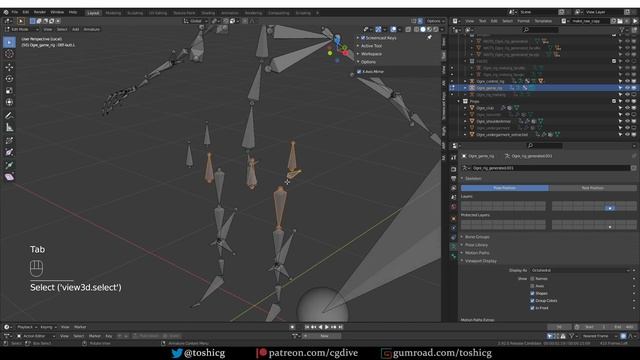Switch to solid viewport shading
This screenshot has height=360, width=640.
tap(423, 29)
